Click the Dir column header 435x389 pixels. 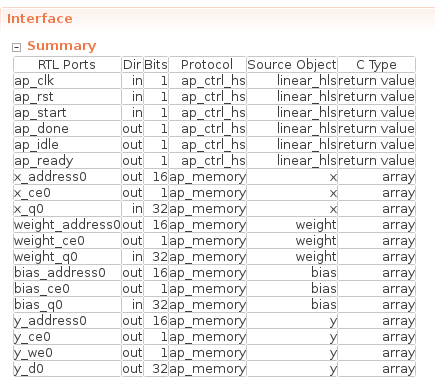[x=132, y=64]
